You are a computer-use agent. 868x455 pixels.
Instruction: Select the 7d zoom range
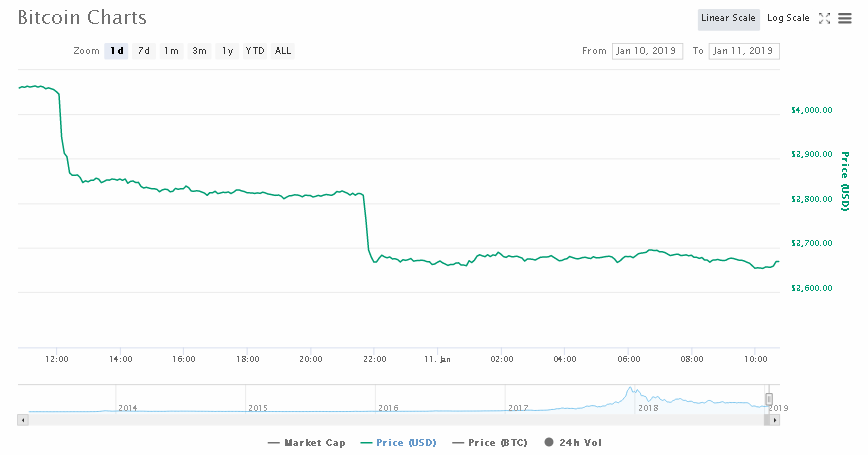pos(144,51)
